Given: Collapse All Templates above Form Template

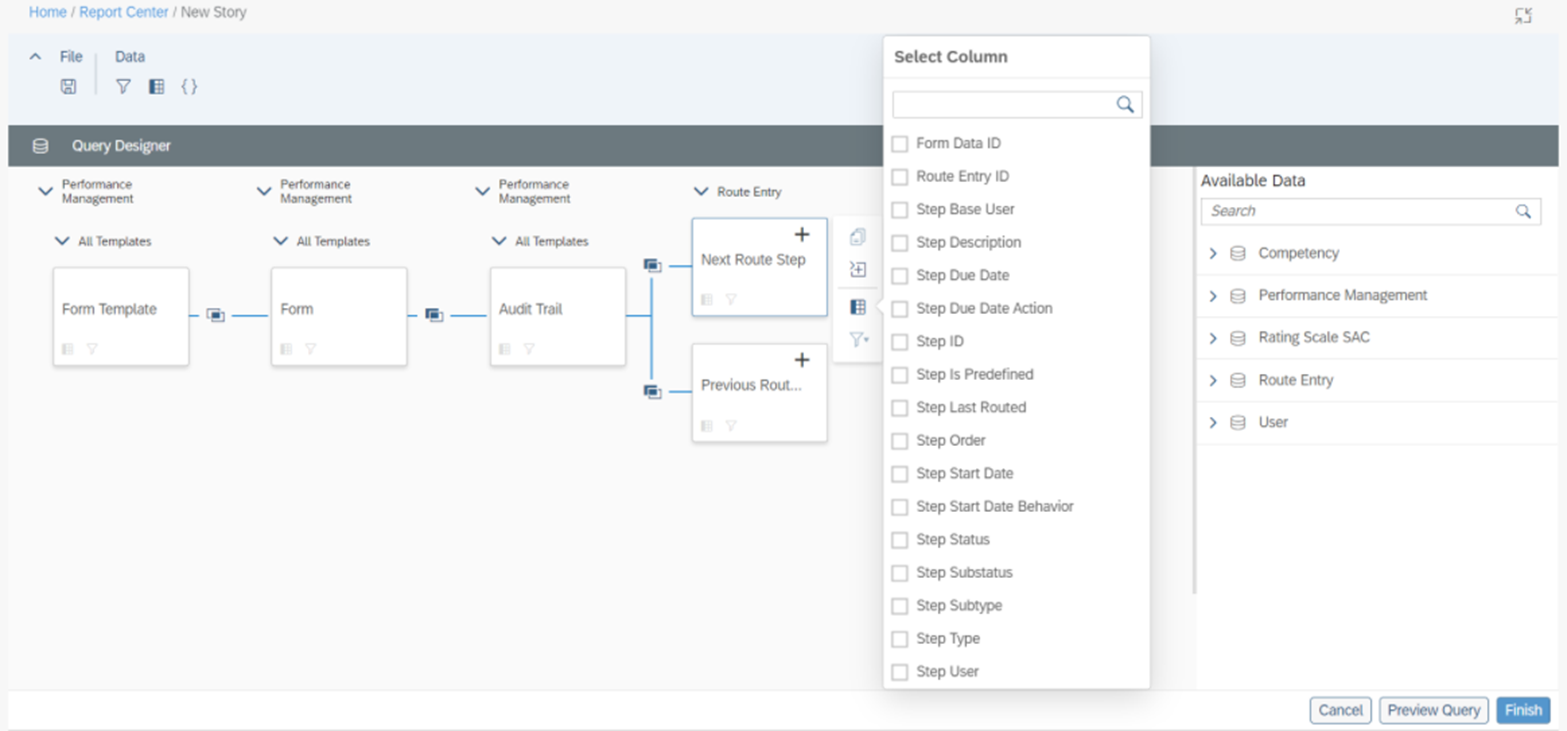Looking at the screenshot, I should click(62, 241).
